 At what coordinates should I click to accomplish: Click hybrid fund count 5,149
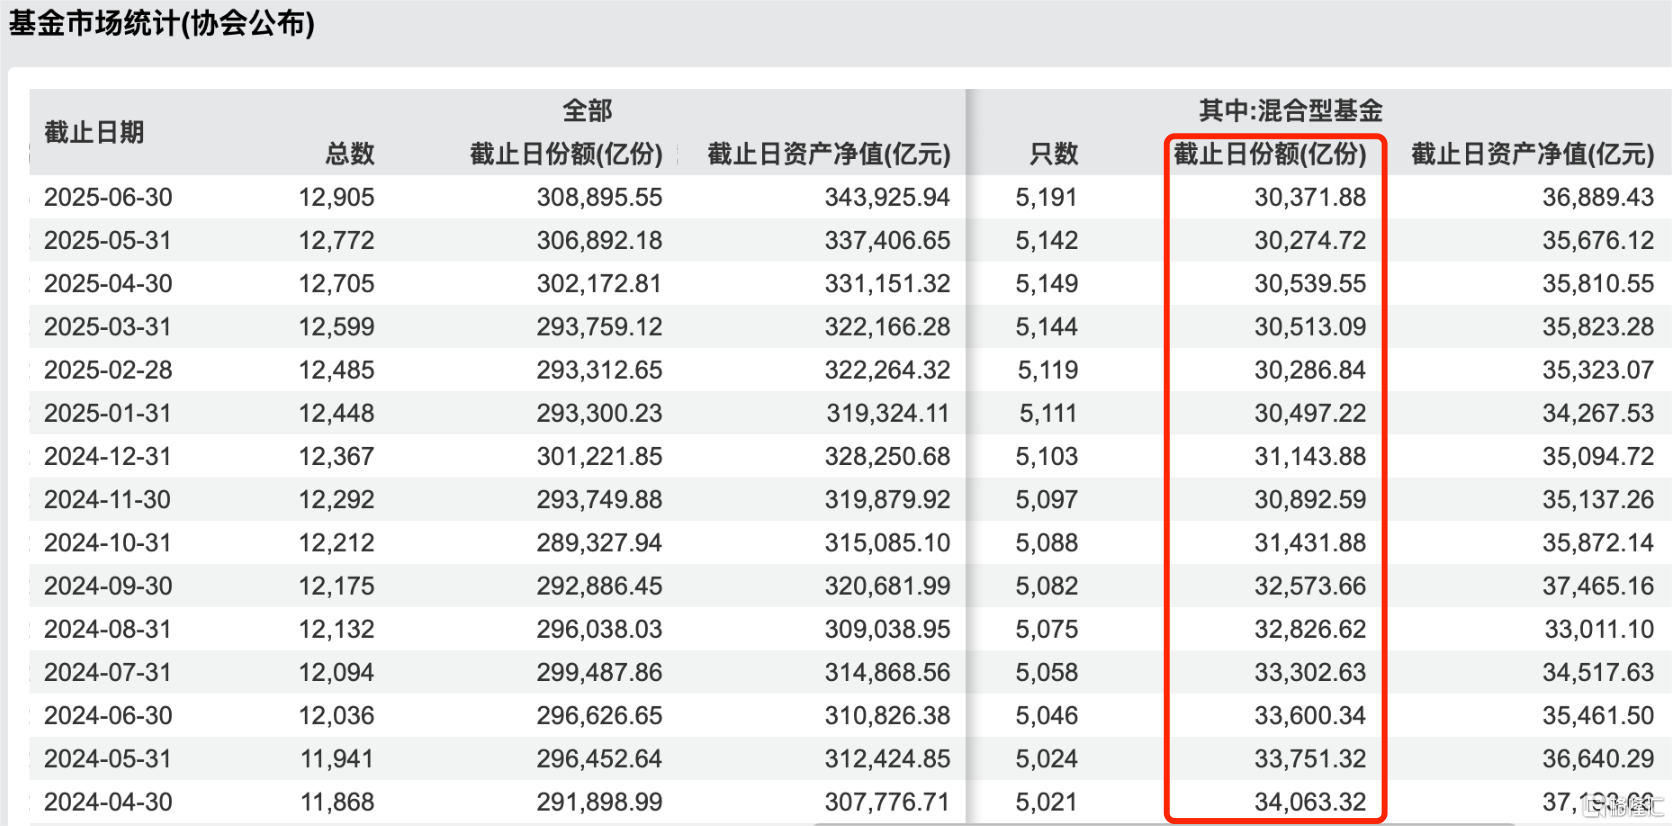click(1047, 283)
